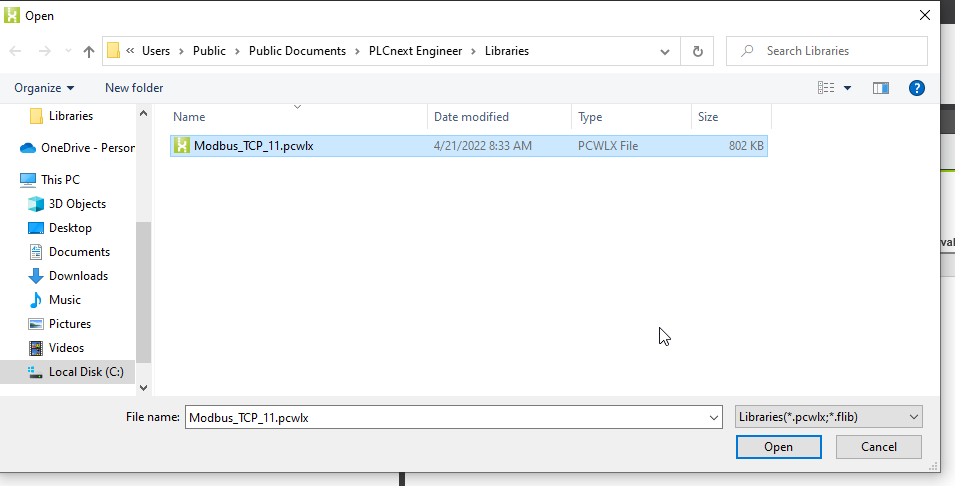The width and height of the screenshot is (955, 486).
Task: Click the Music note icon
Action: 36,300
